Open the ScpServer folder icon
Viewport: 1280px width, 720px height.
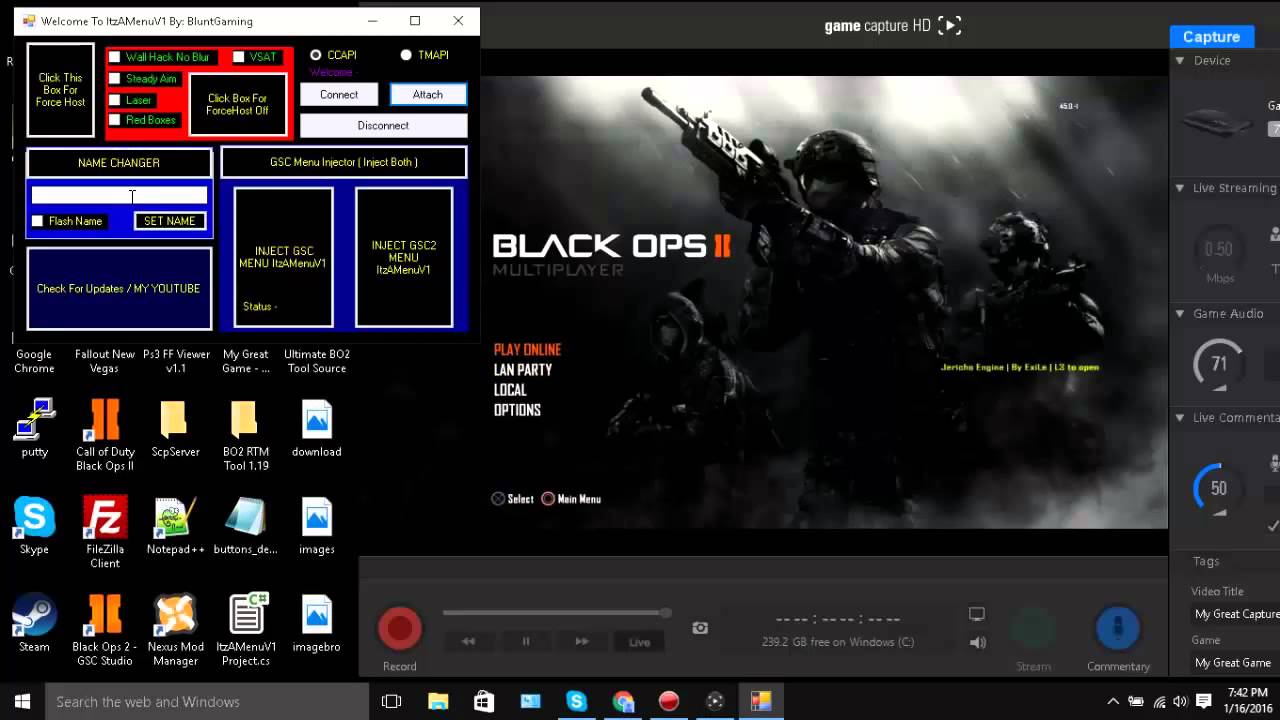(x=175, y=428)
